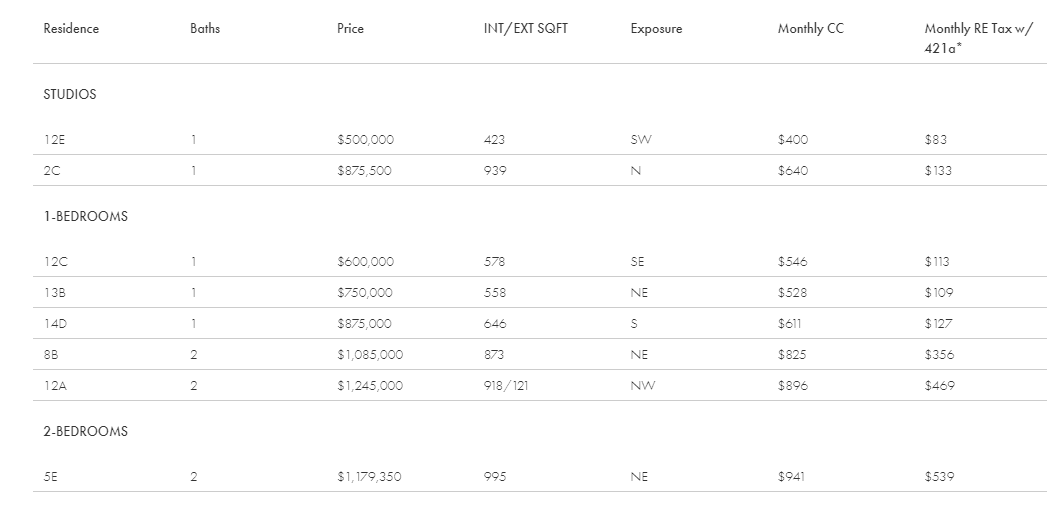Select residence 12A
1047x507 pixels.
point(54,386)
